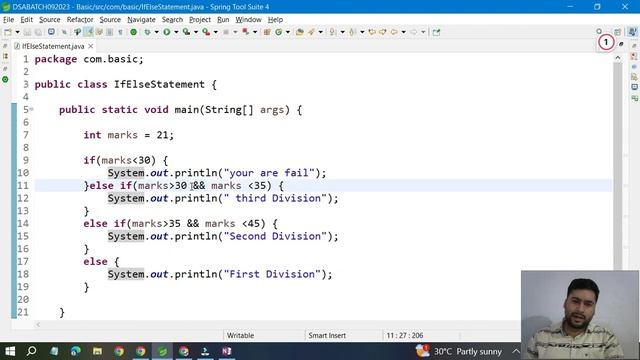Screen dimensions: 640x360
Task: Click the green Spring Boot toolbar icon
Action: coord(133,32)
